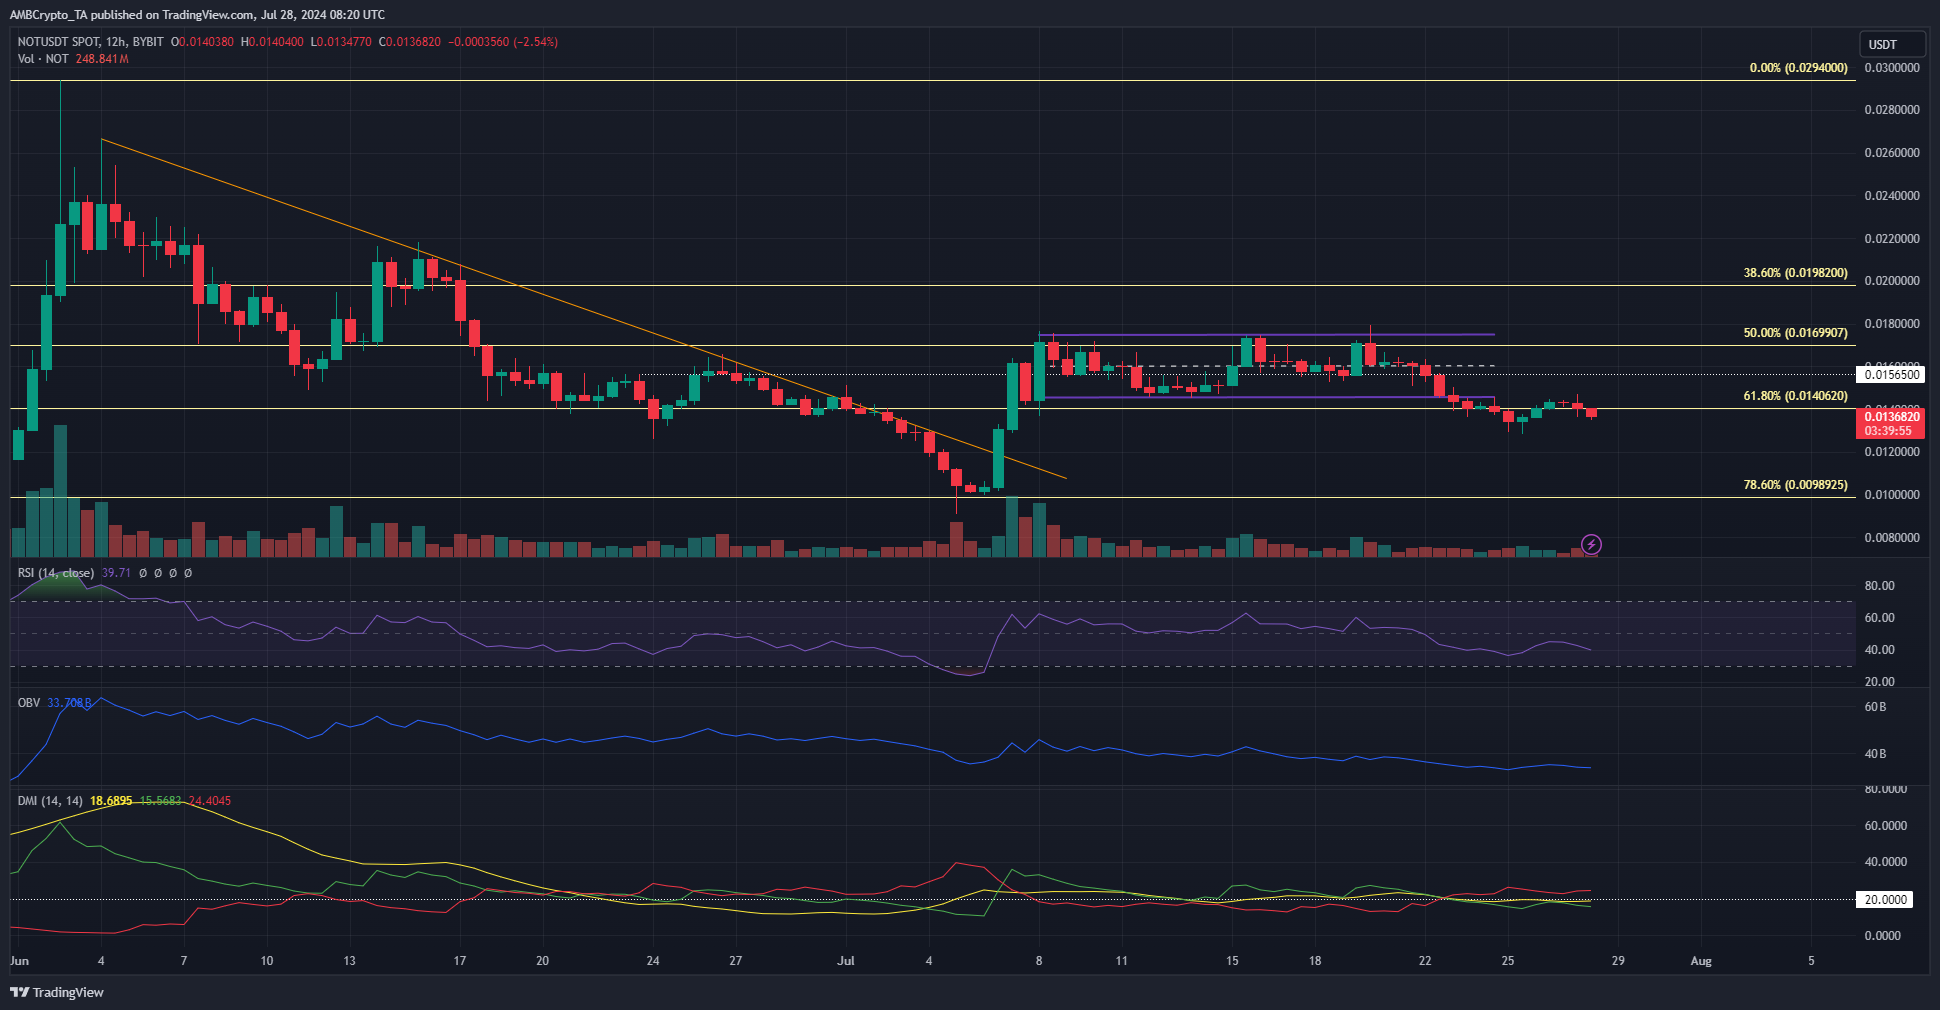
Task: Click the change value −0.0003560 (−2.54%)
Action: [x=503, y=42]
